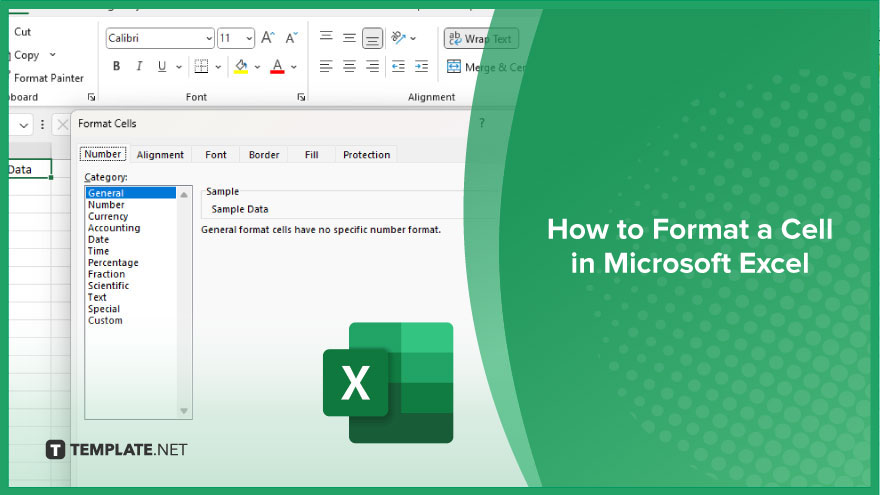
Task: Toggle Bold formatting
Action: click(x=116, y=66)
